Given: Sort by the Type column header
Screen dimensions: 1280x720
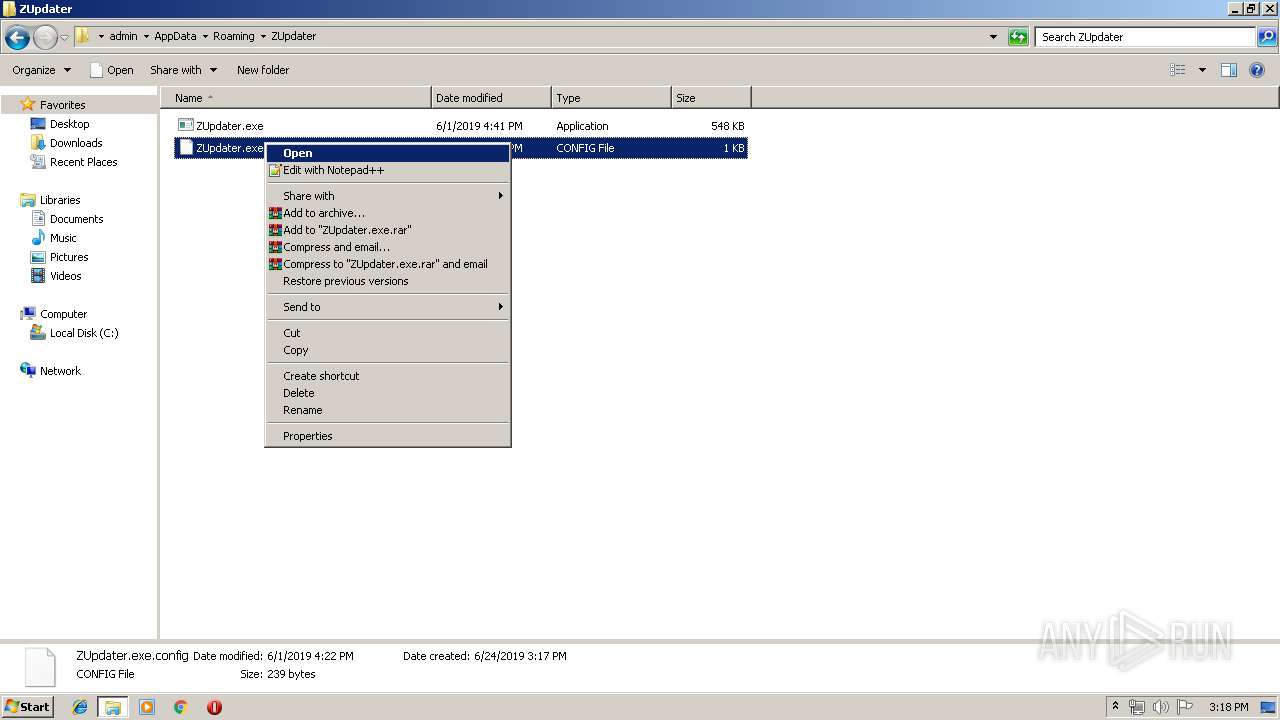Looking at the screenshot, I should click(x=611, y=98).
